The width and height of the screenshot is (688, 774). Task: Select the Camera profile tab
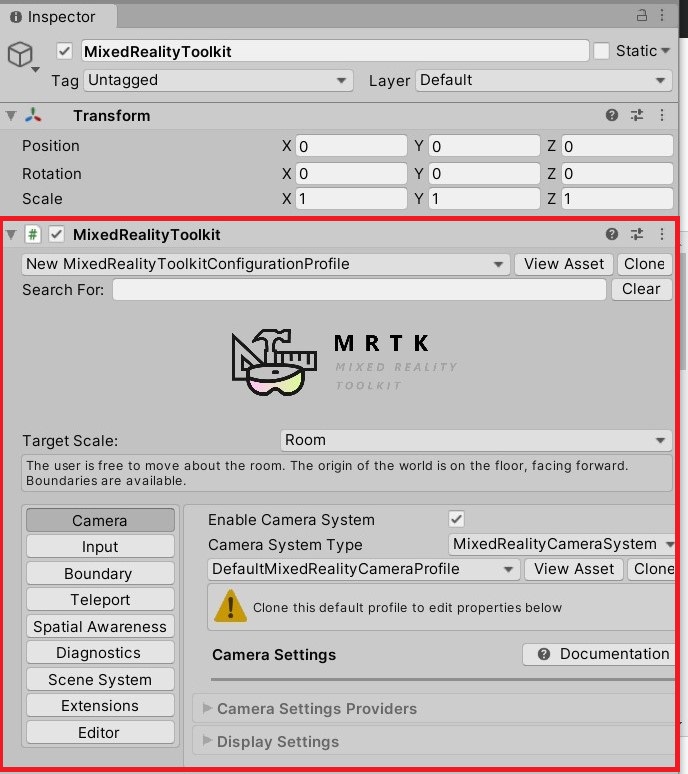pos(100,520)
